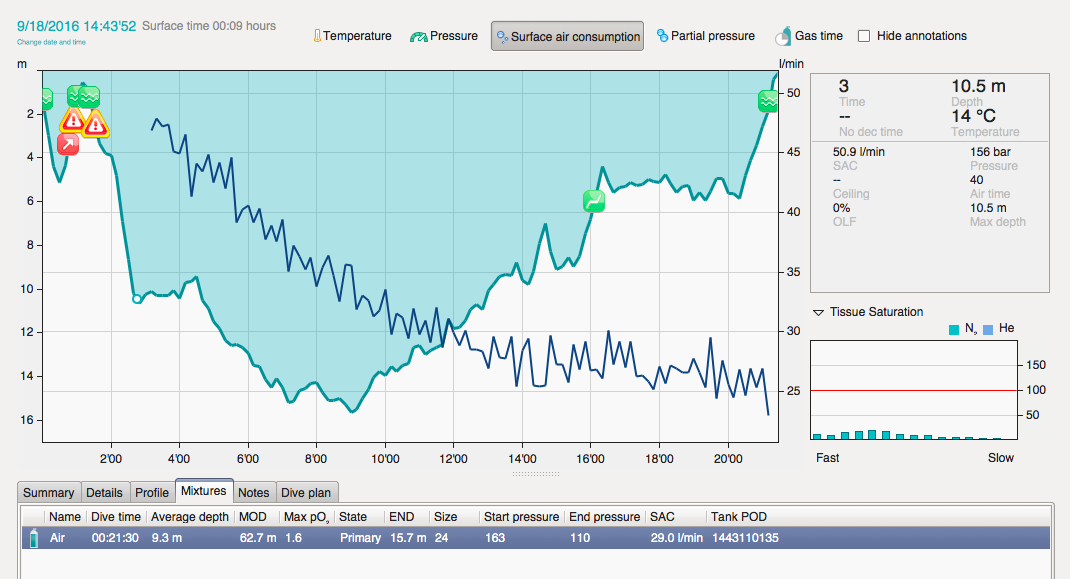Click the red ascent arrow marker on the profile

(68, 144)
